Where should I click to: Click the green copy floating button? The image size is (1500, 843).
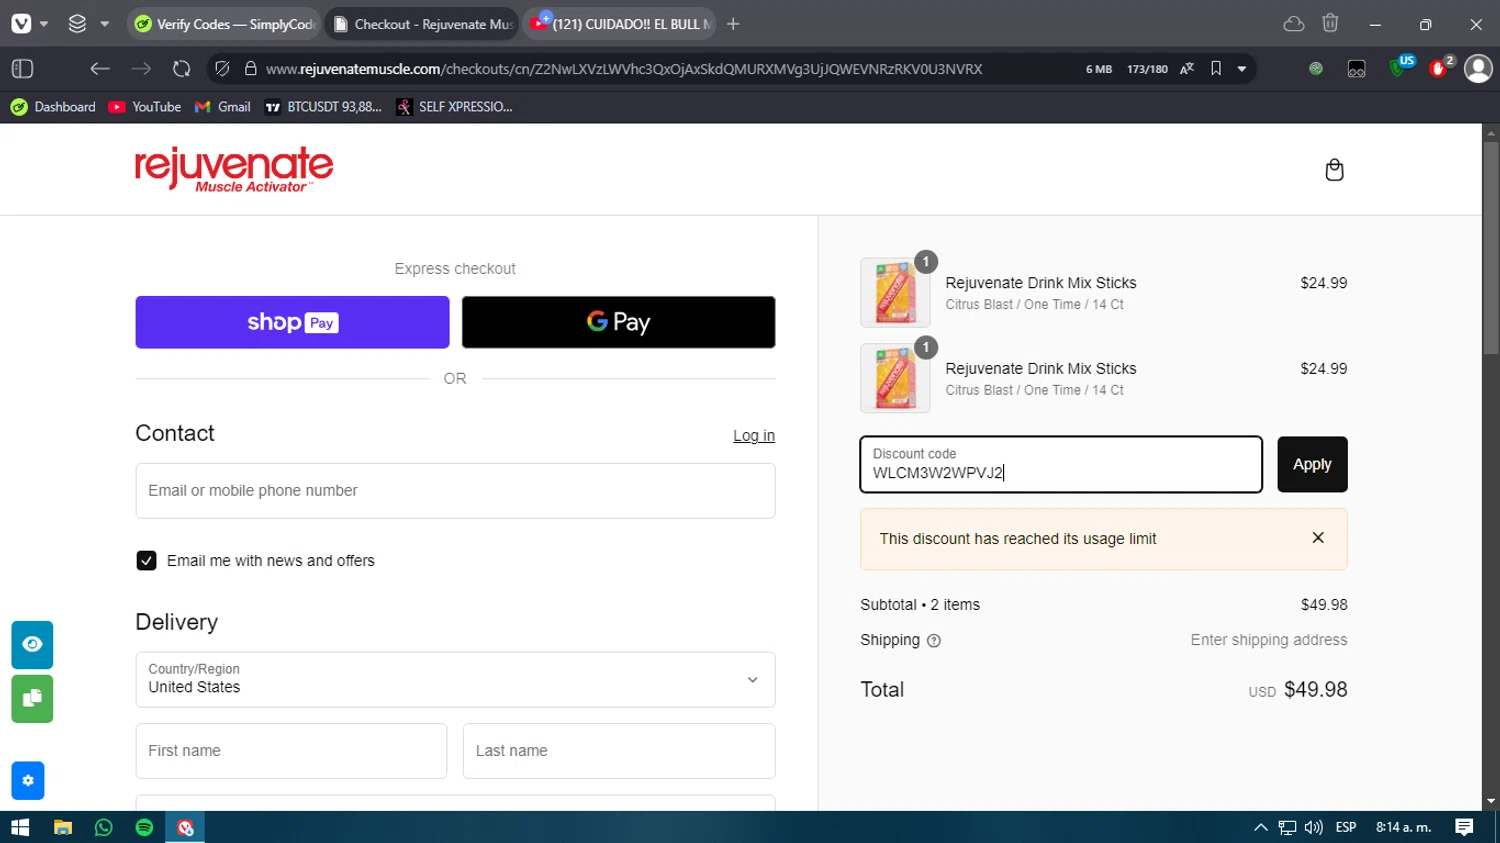32,699
